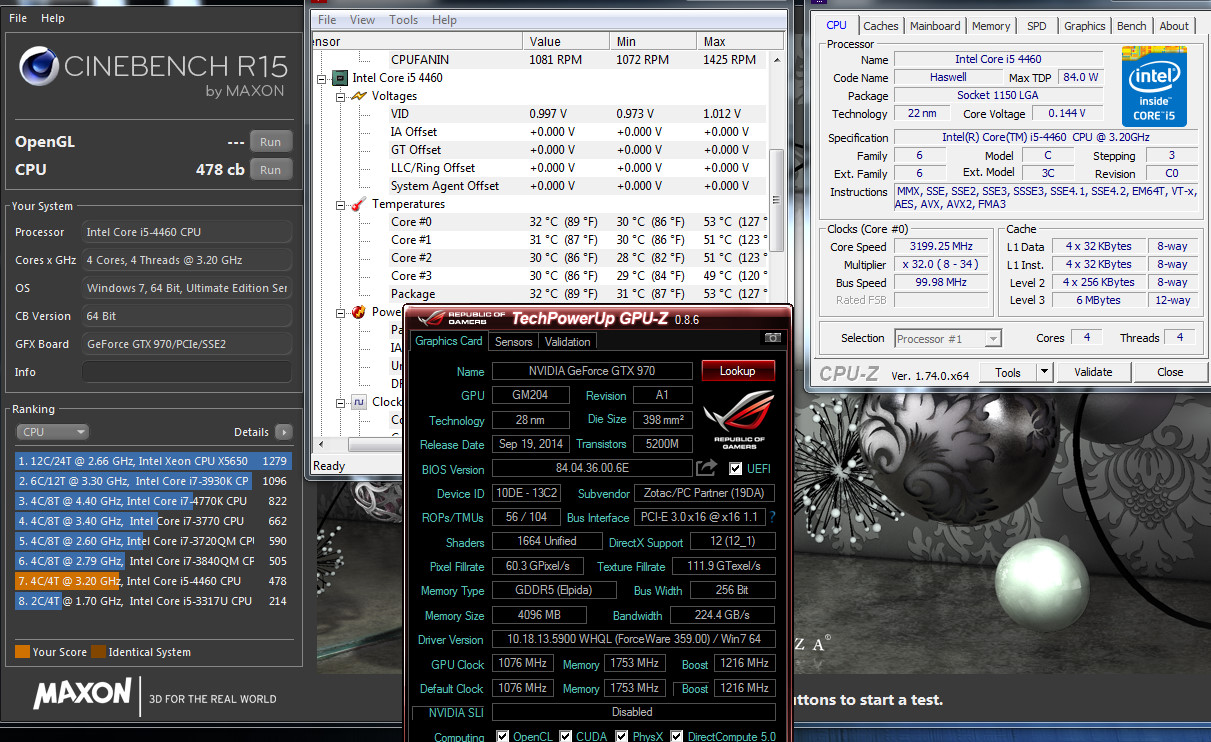Open the Mainboard tab in CPU-Z
The height and width of the screenshot is (742, 1211).
coord(935,26)
